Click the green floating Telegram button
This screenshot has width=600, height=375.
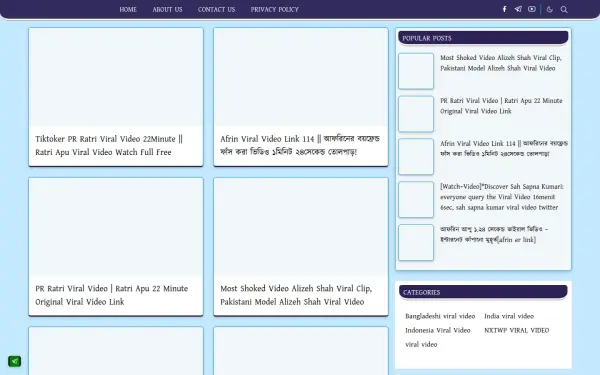point(15,361)
